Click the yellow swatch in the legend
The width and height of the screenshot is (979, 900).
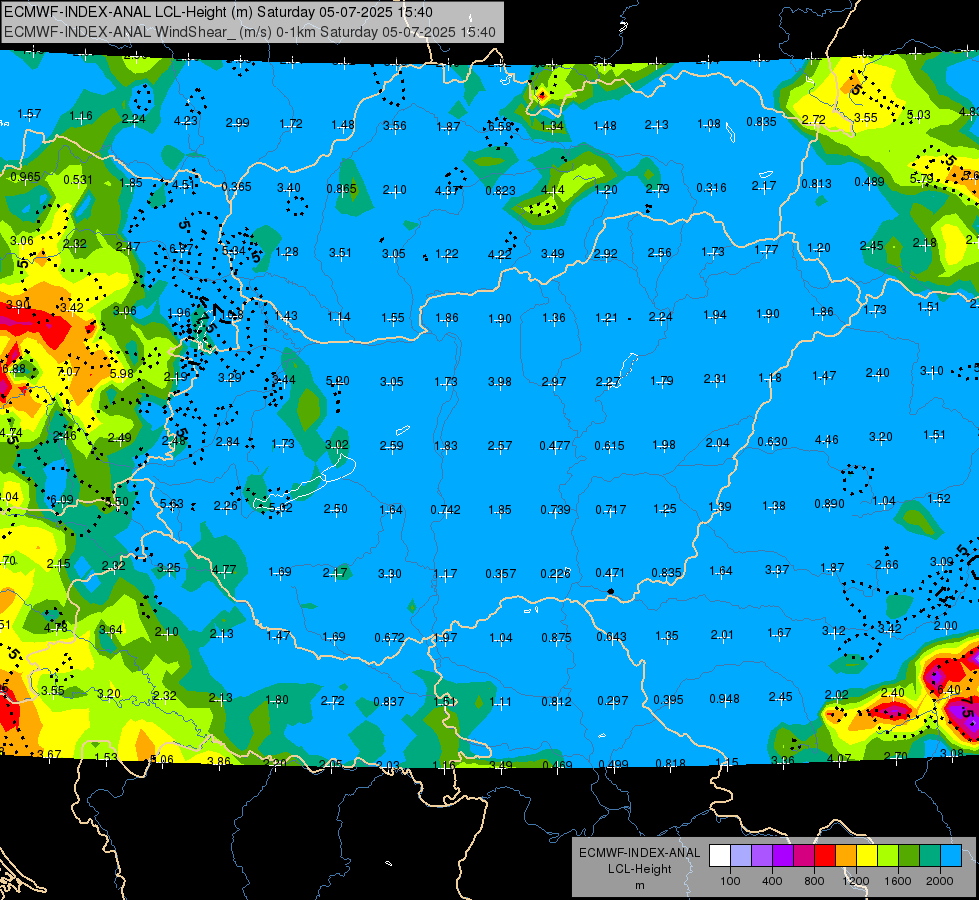click(x=867, y=855)
